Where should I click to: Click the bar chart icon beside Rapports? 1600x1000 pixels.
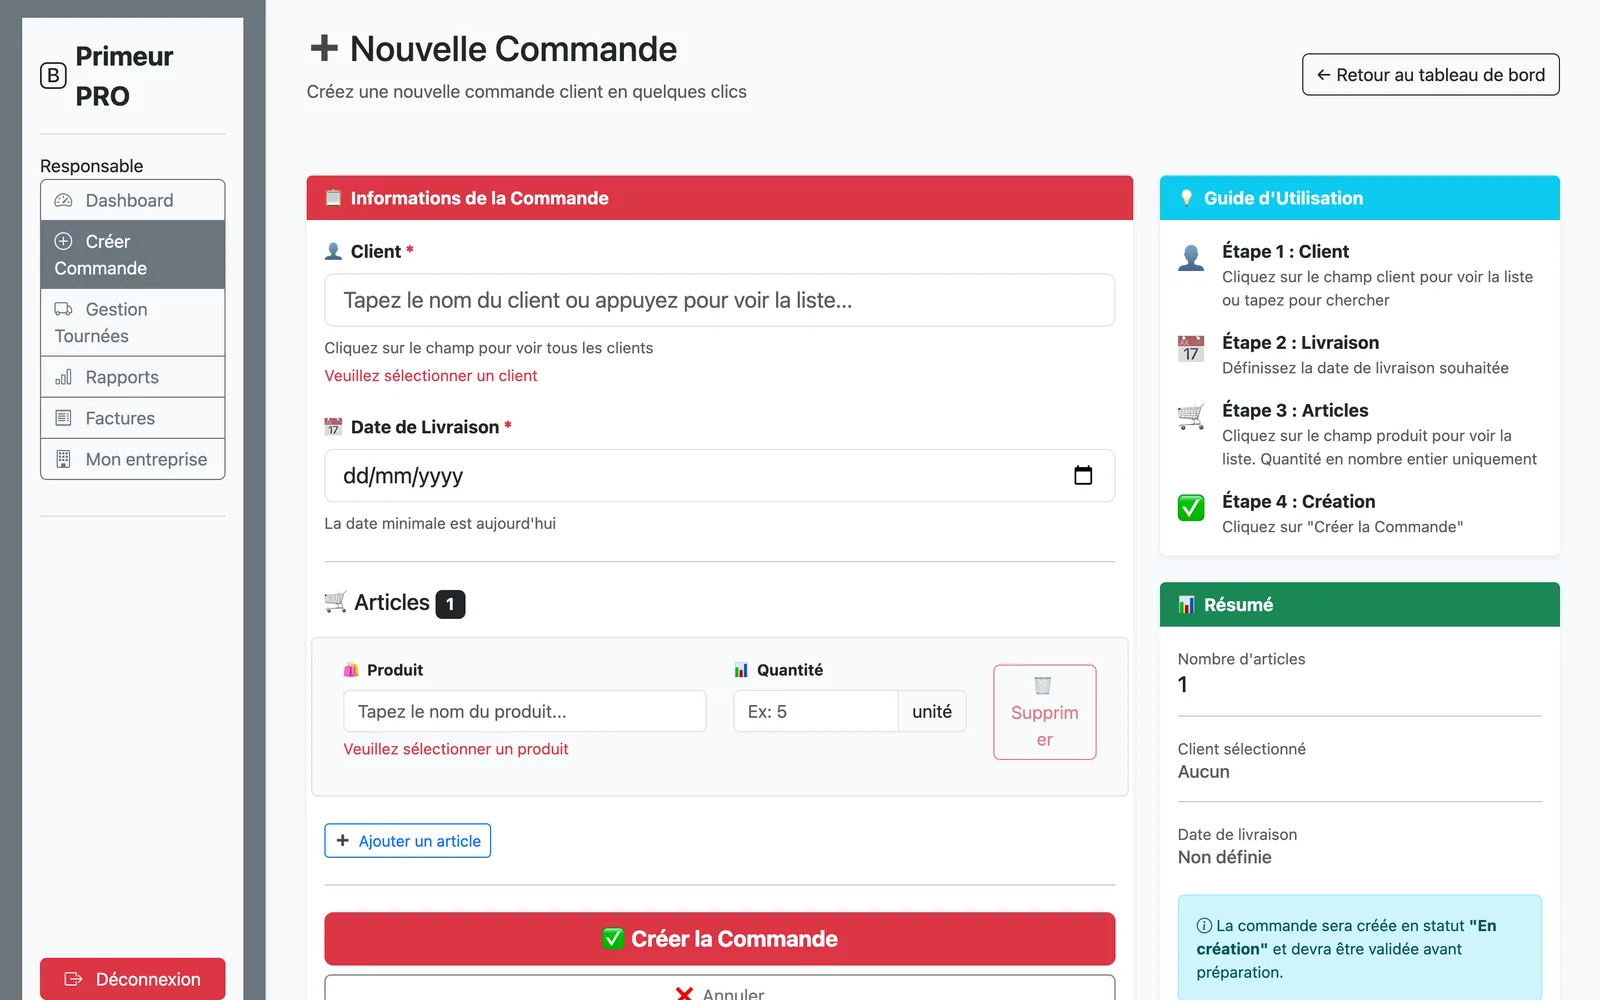point(63,377)
